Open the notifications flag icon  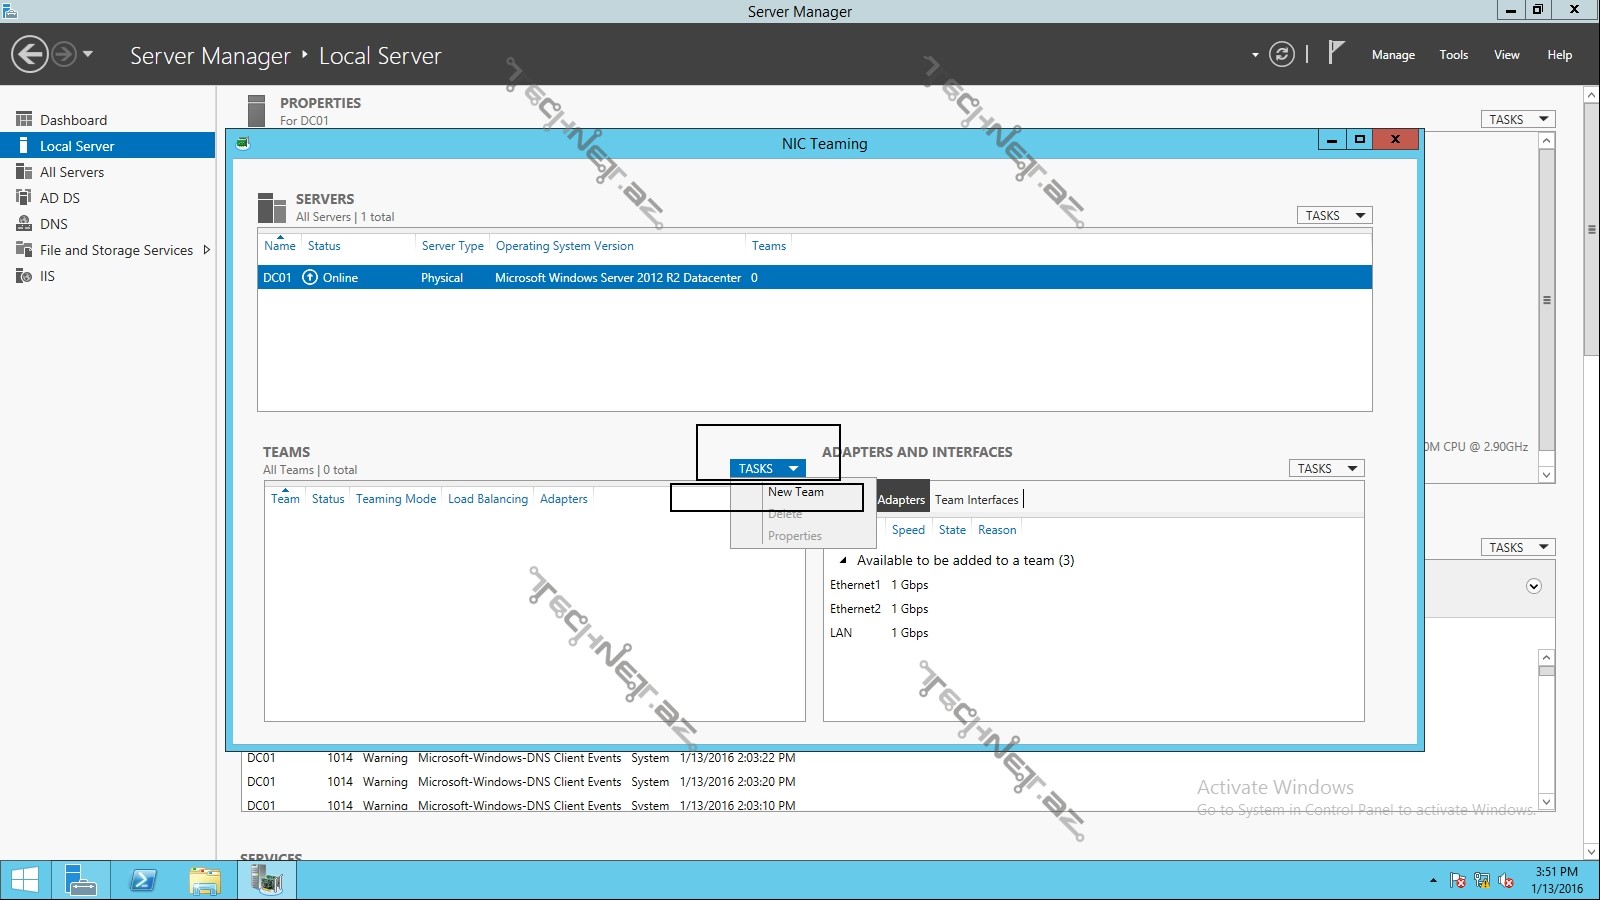point(1335,52)
